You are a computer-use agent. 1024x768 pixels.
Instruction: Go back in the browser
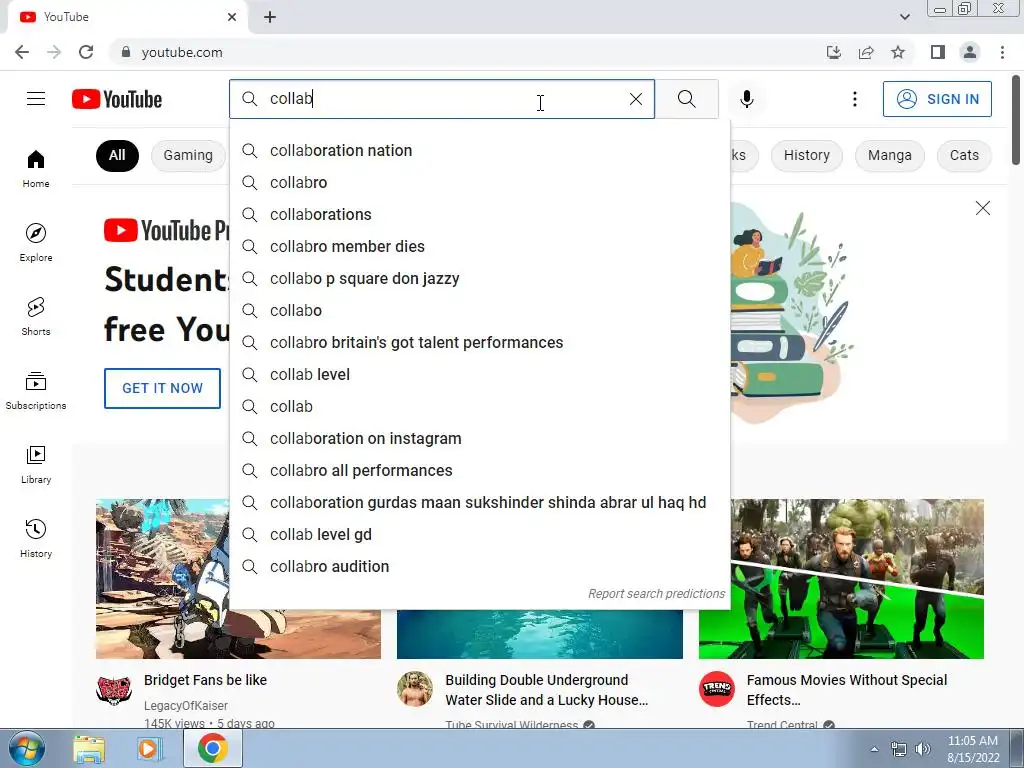22,52
